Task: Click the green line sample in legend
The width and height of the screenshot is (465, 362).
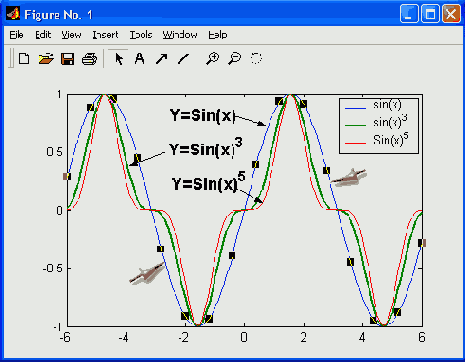Action: (355, 125)
